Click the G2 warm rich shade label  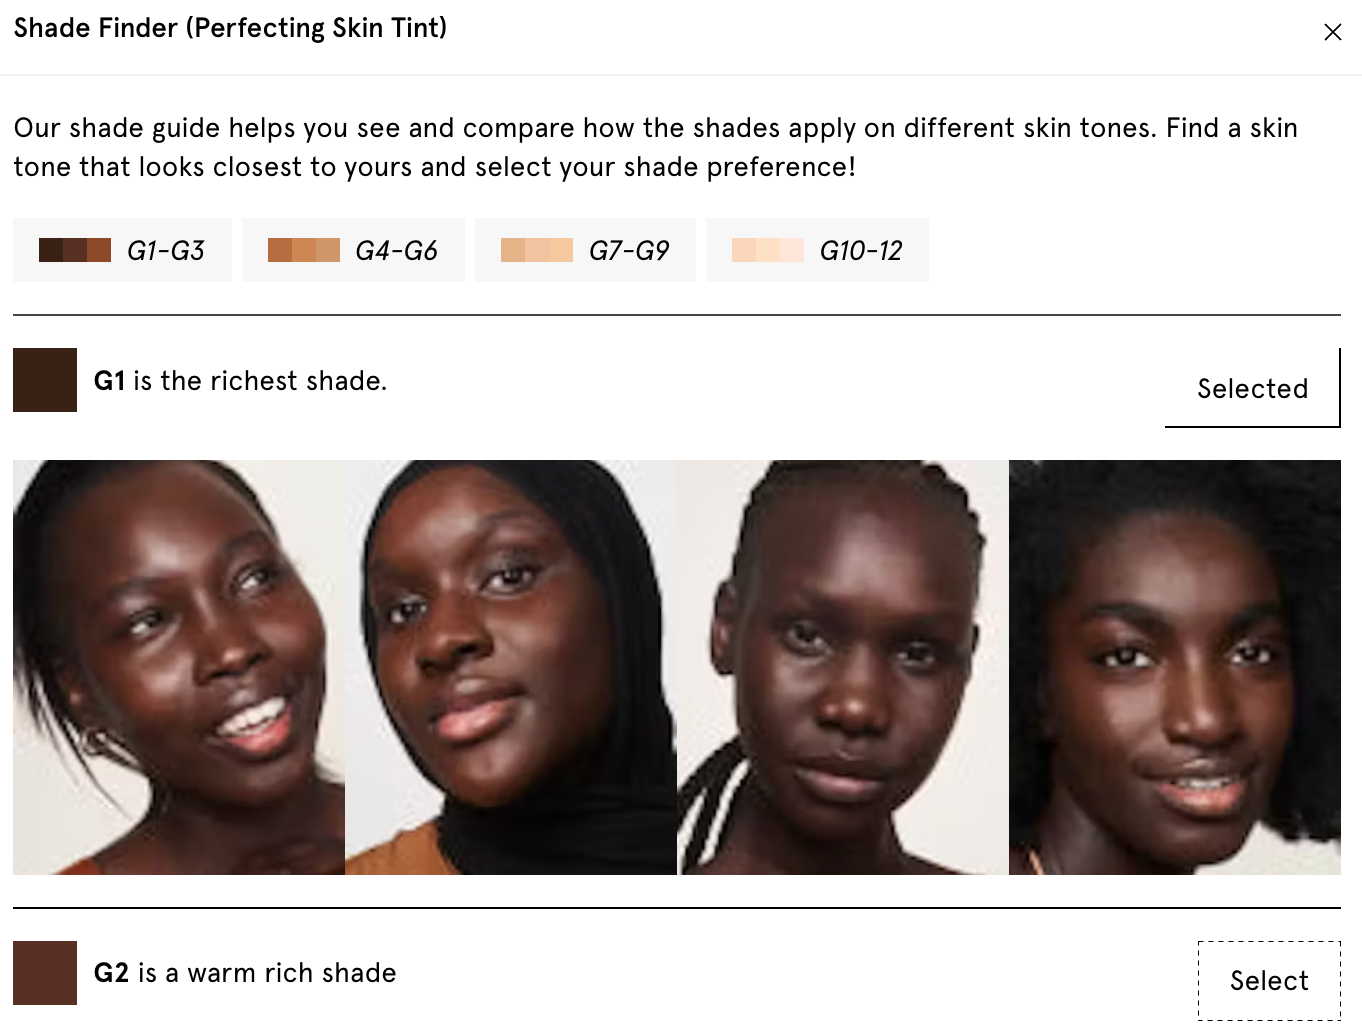(x=245, y=972)
